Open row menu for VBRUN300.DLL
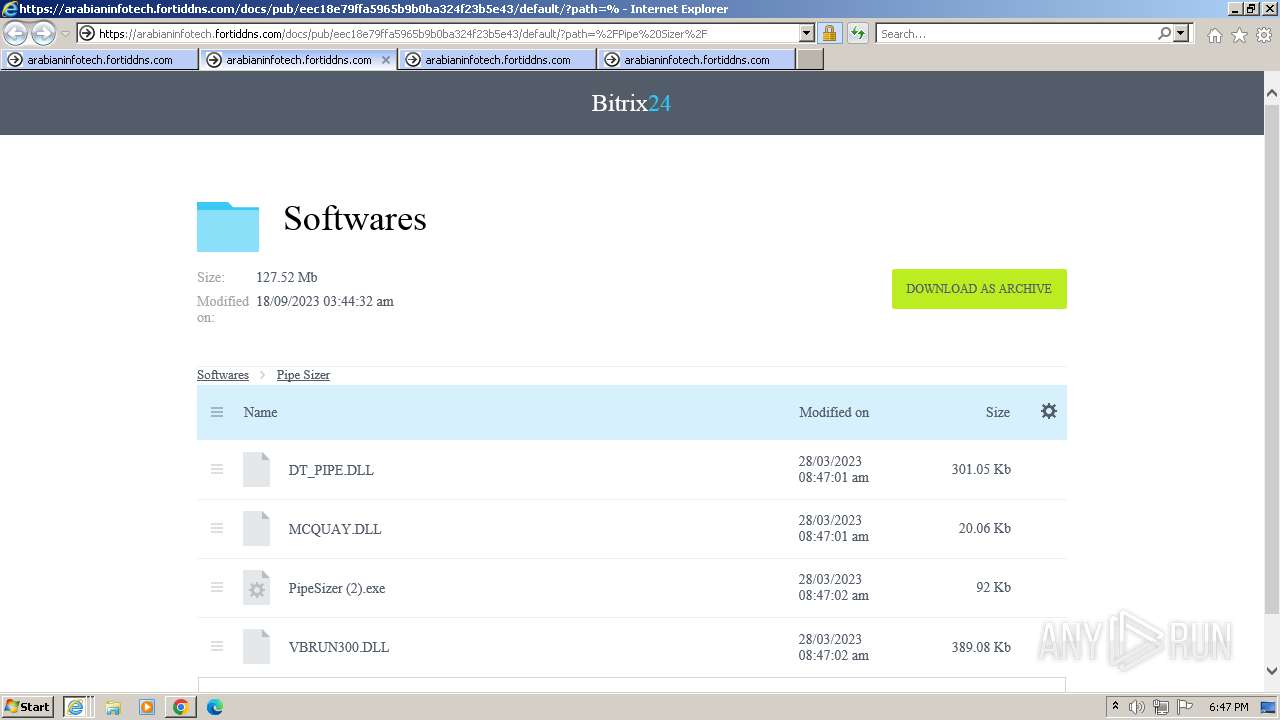The width and height of the screenshot is (1280, 720). point(217,646)
